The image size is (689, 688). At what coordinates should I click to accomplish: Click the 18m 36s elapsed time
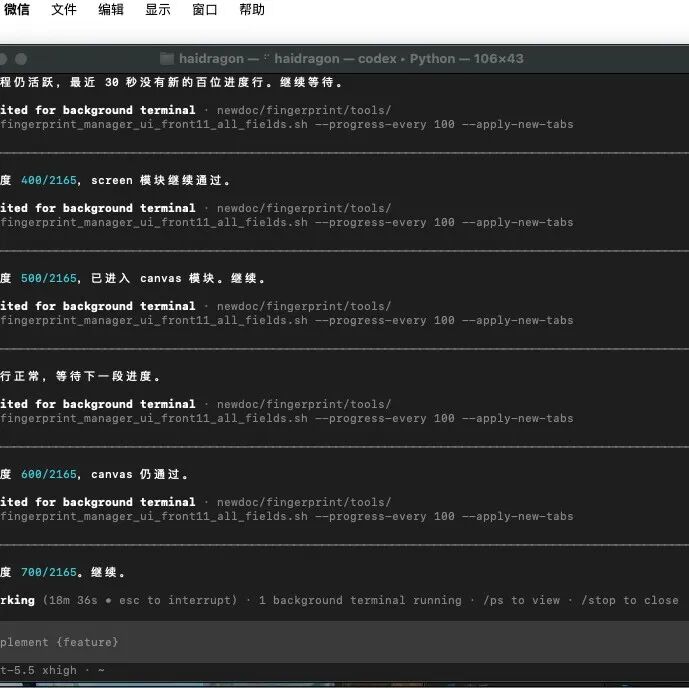pos(73,600)
